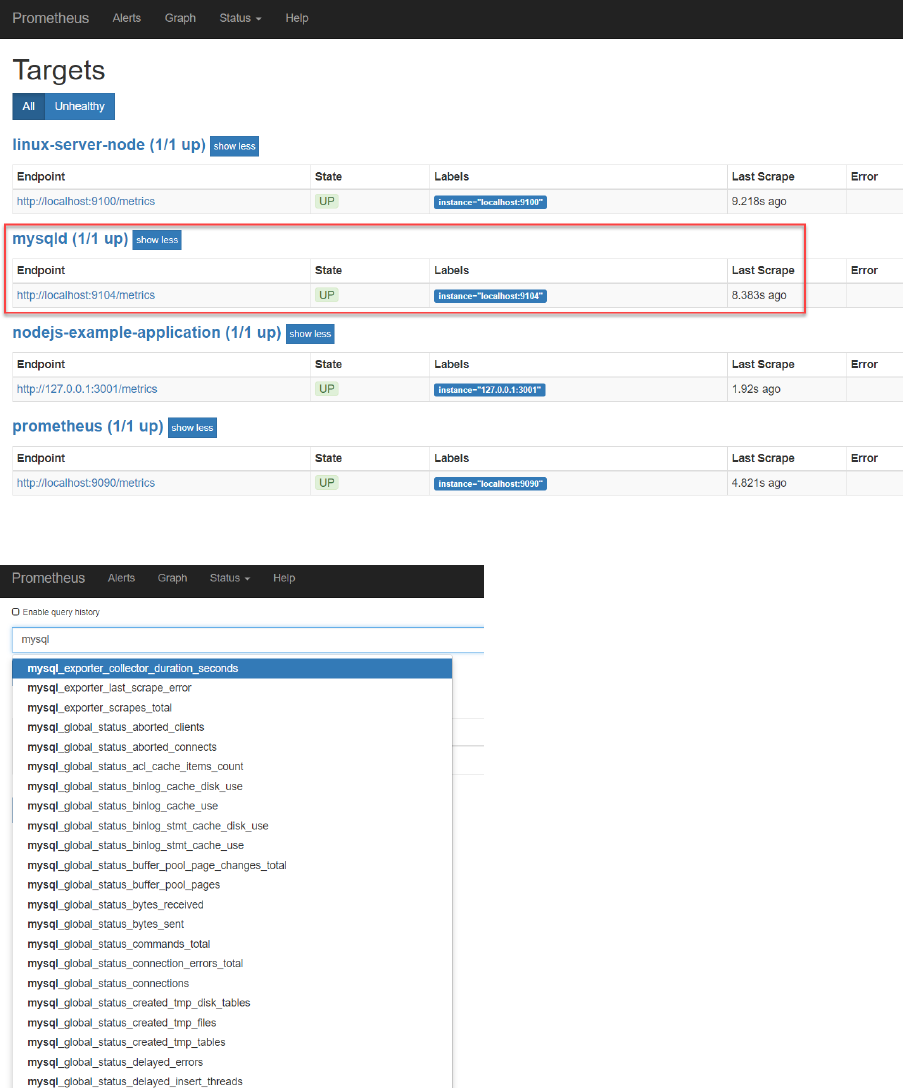Expand Status dropdown in top navbar
Viewport: 903px width, 1088px height.
tap(240, 18)
